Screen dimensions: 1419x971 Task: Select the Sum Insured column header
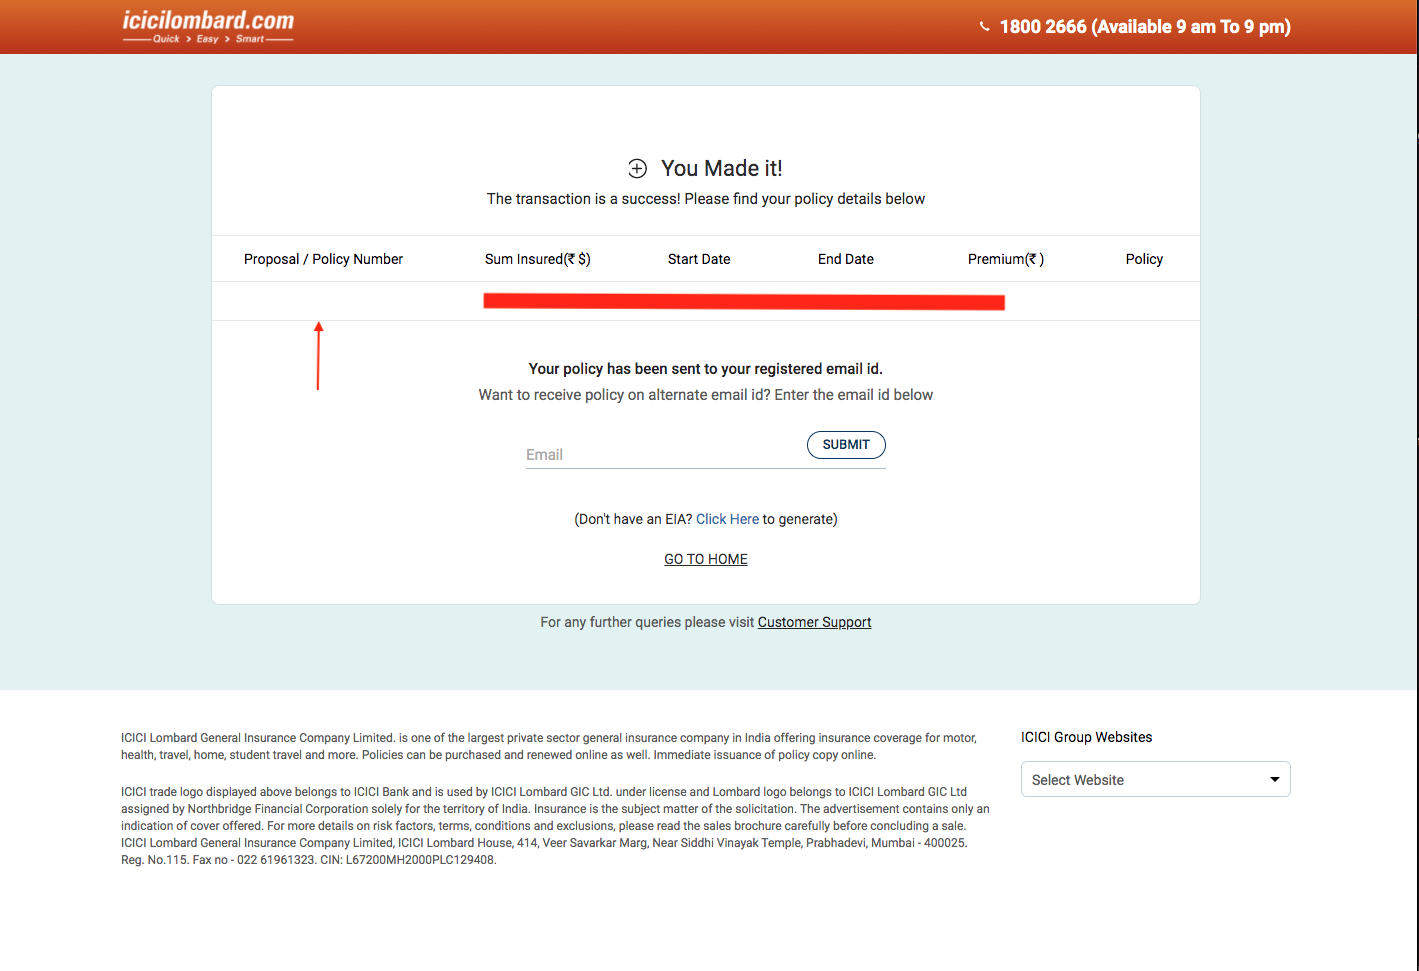click(x=538, y=259)
